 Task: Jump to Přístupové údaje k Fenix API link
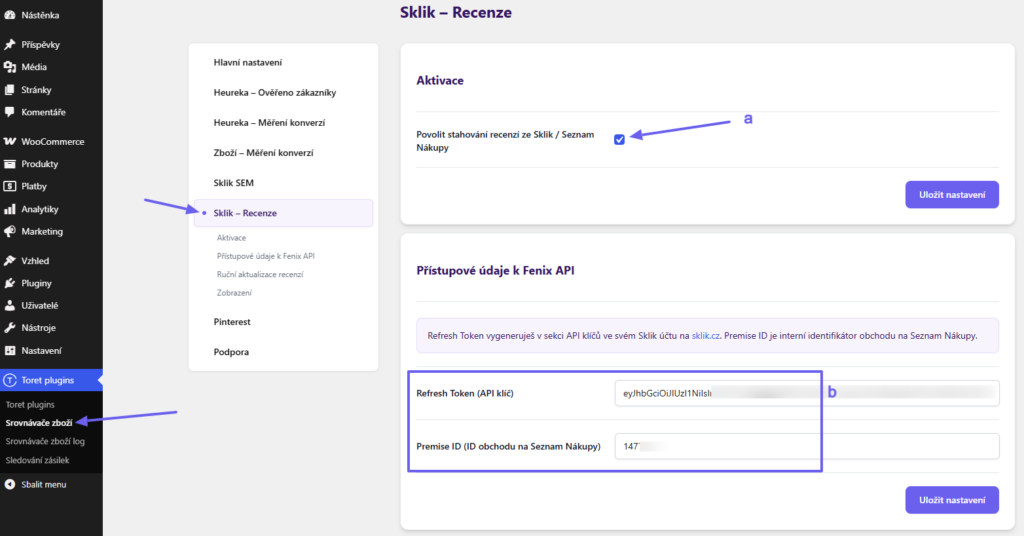click(x=266, y=256)
